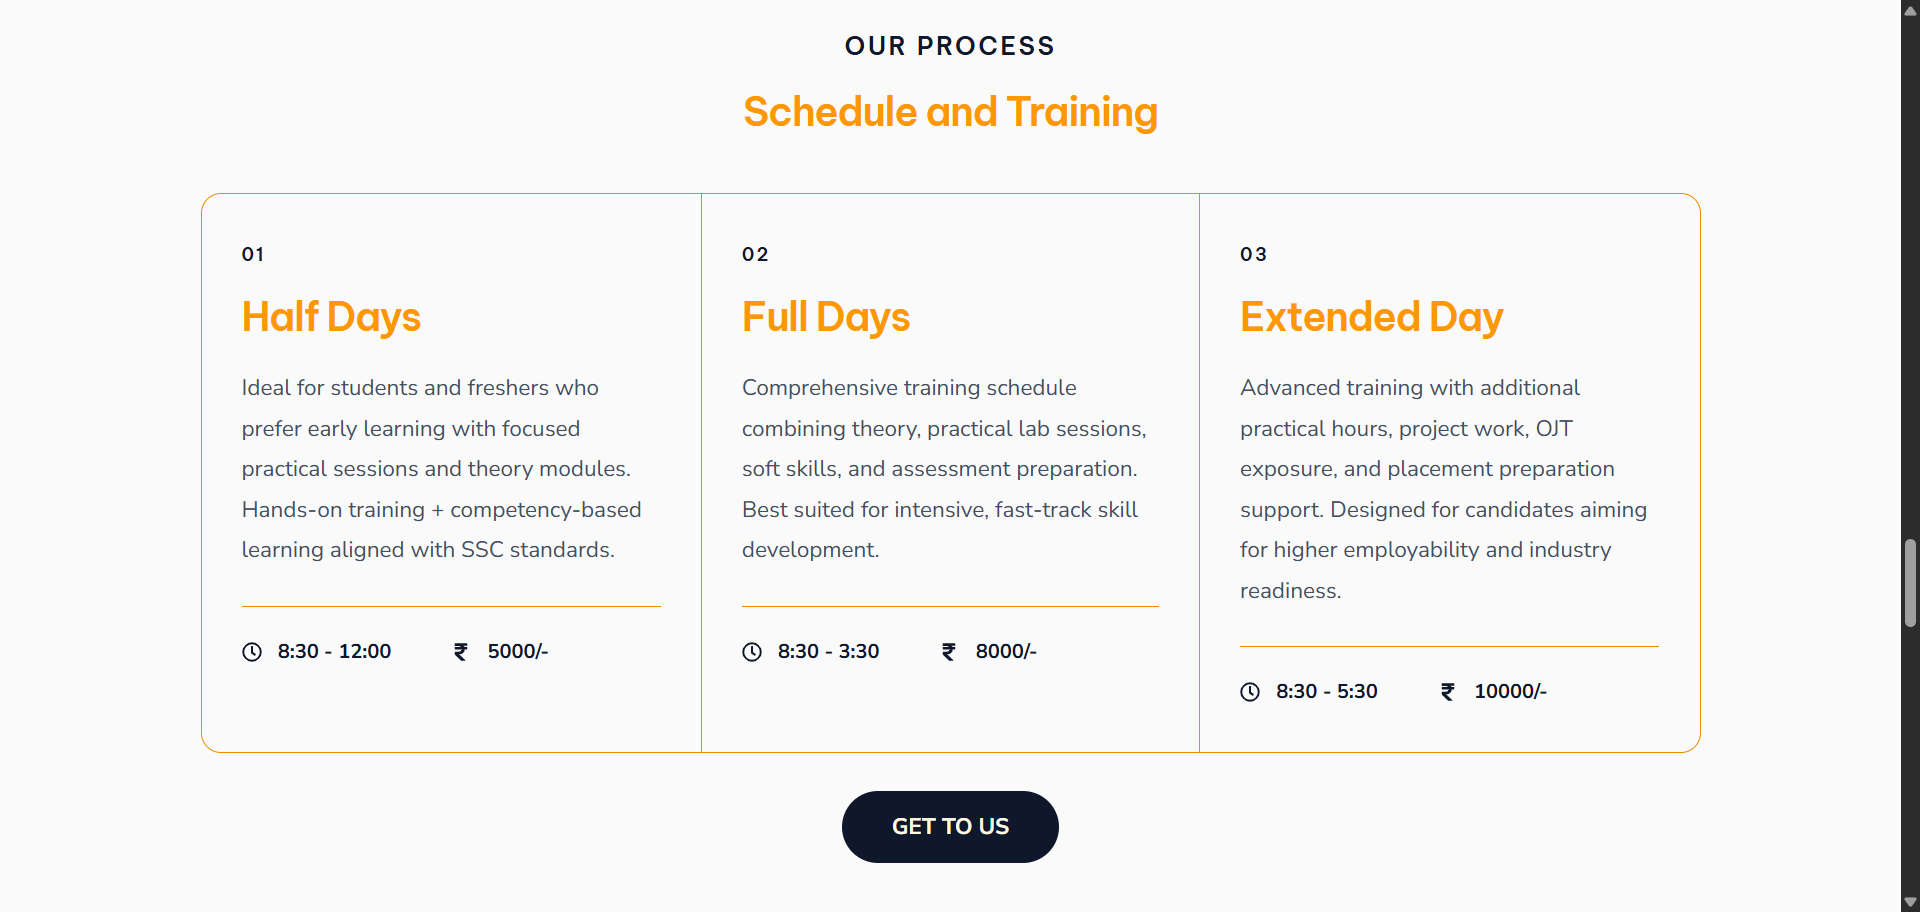The height and width of the screenshot is (912, 1920).
Task: Click the scroll up arrow of scrollbar
Action: coord(1910,11)
